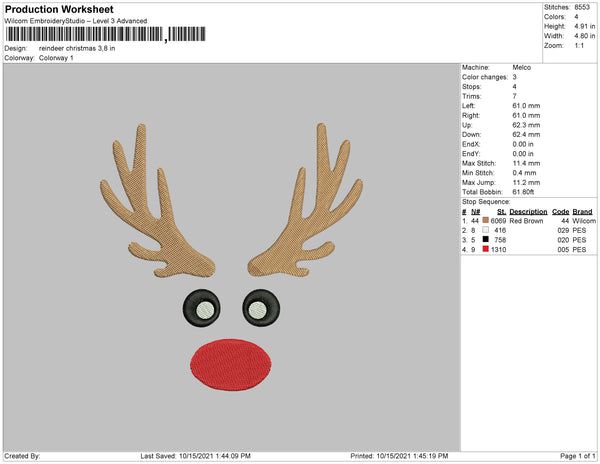The image size is (600, 464).
Task: Click the Stitches value '8553'
Action: click(582, 7)
